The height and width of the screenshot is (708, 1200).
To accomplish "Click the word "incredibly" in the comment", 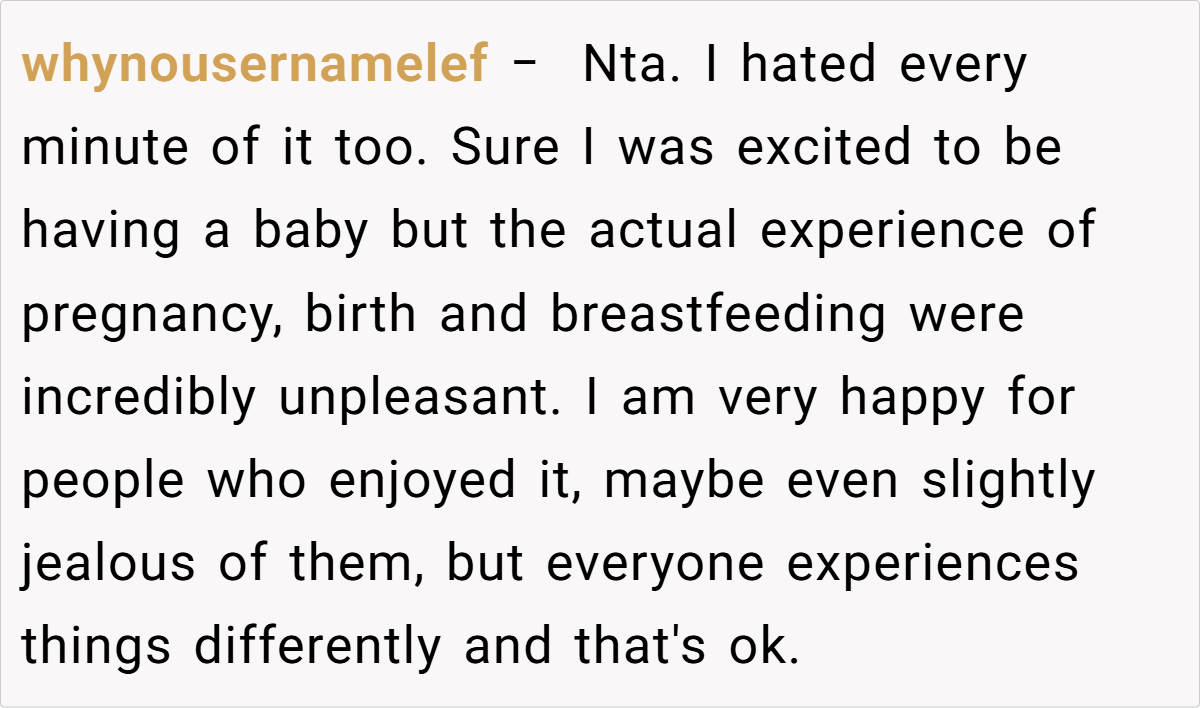I will point(139,399).
